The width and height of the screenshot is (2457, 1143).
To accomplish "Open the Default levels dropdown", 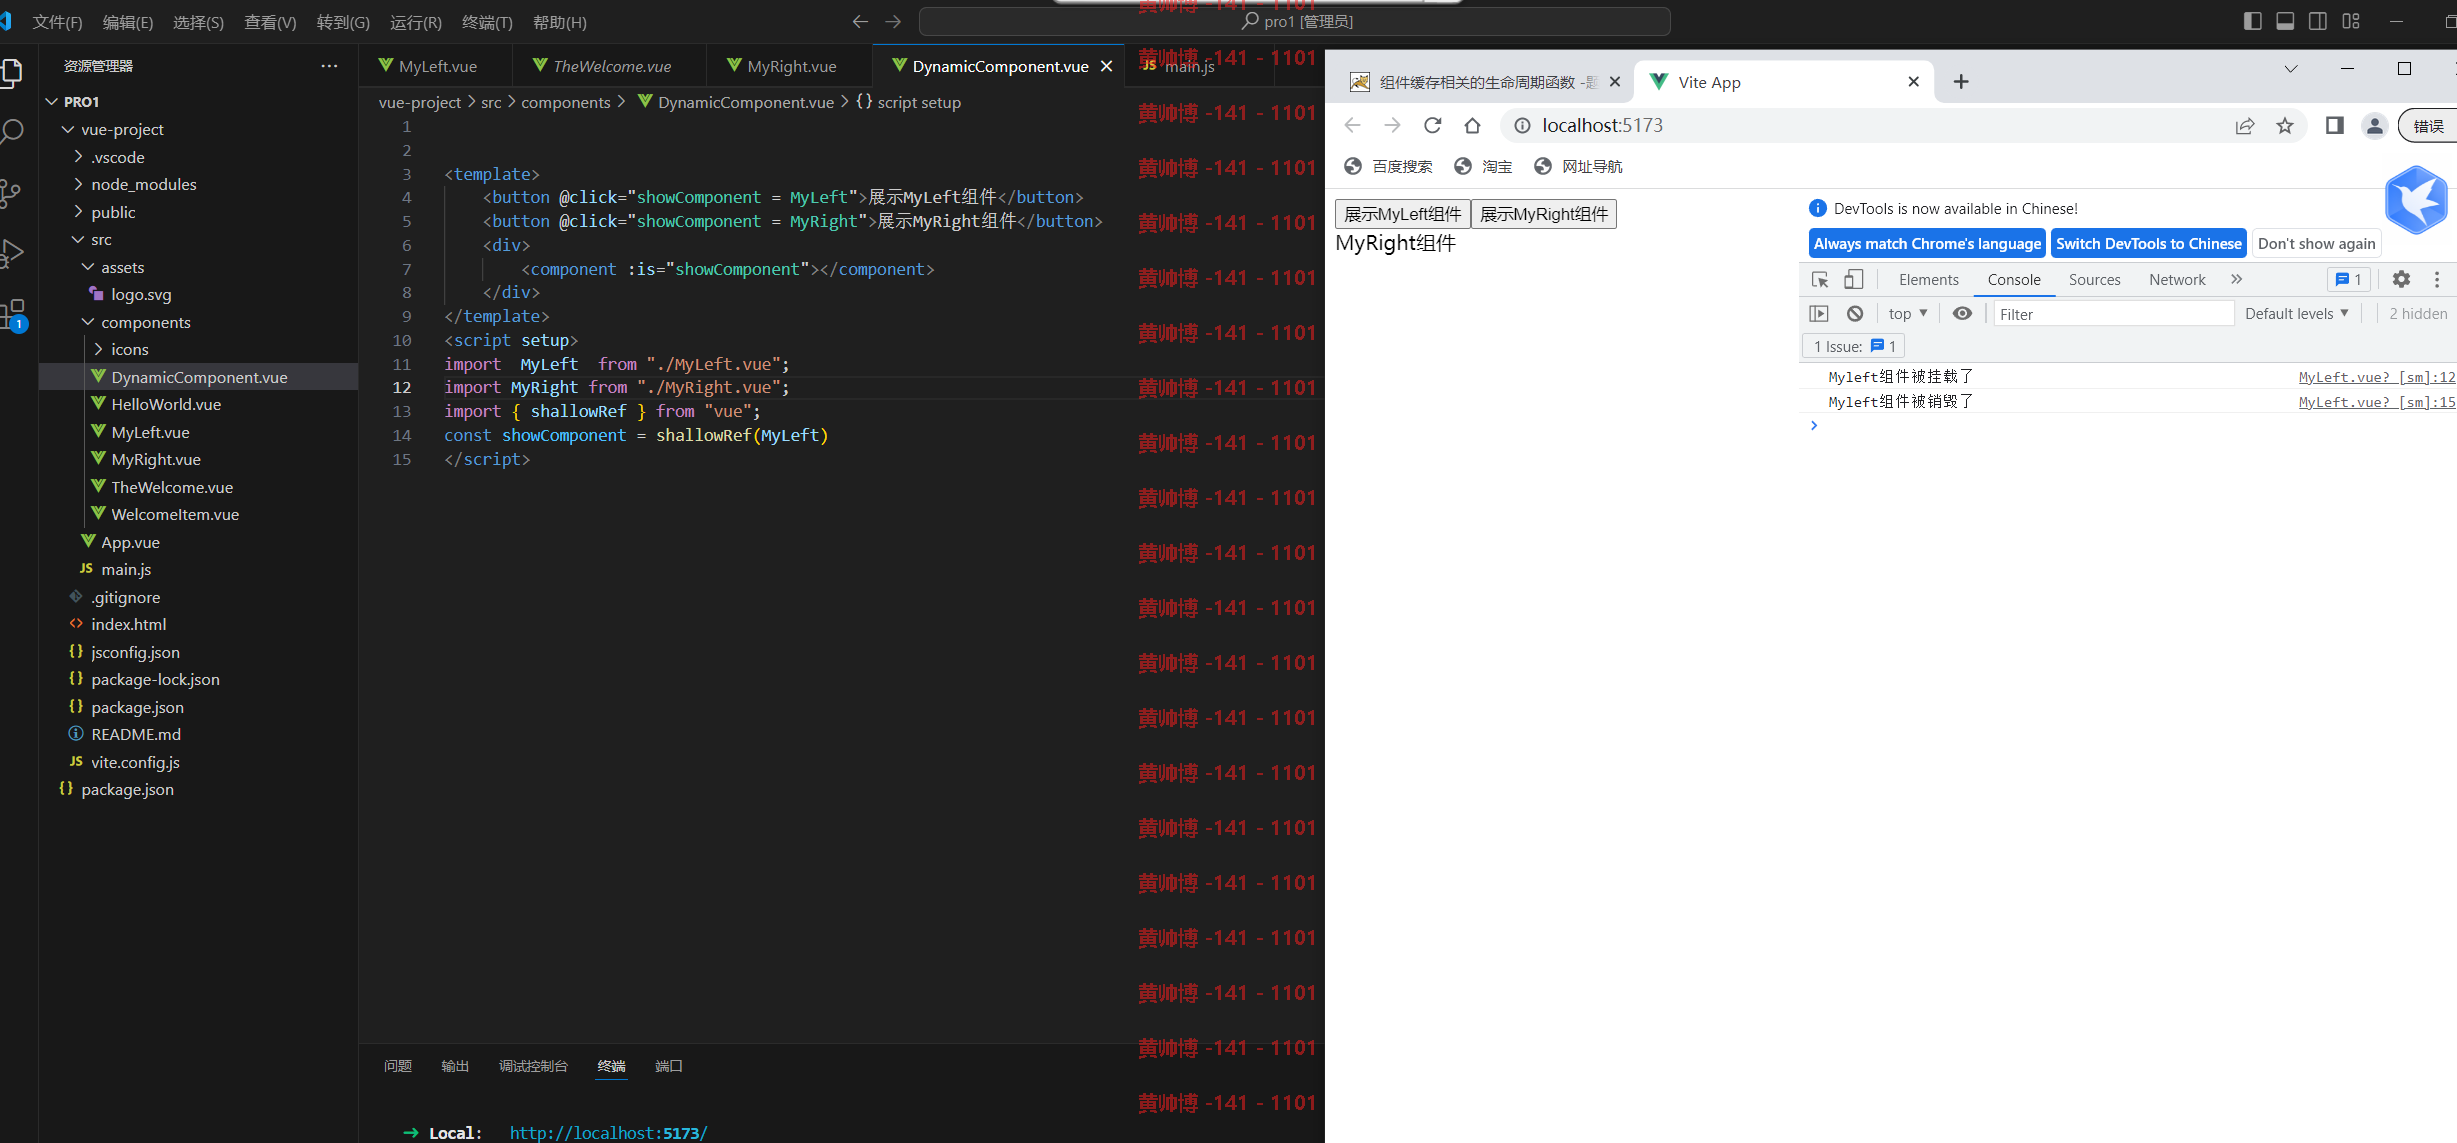I will click(x=2297, y=314).
